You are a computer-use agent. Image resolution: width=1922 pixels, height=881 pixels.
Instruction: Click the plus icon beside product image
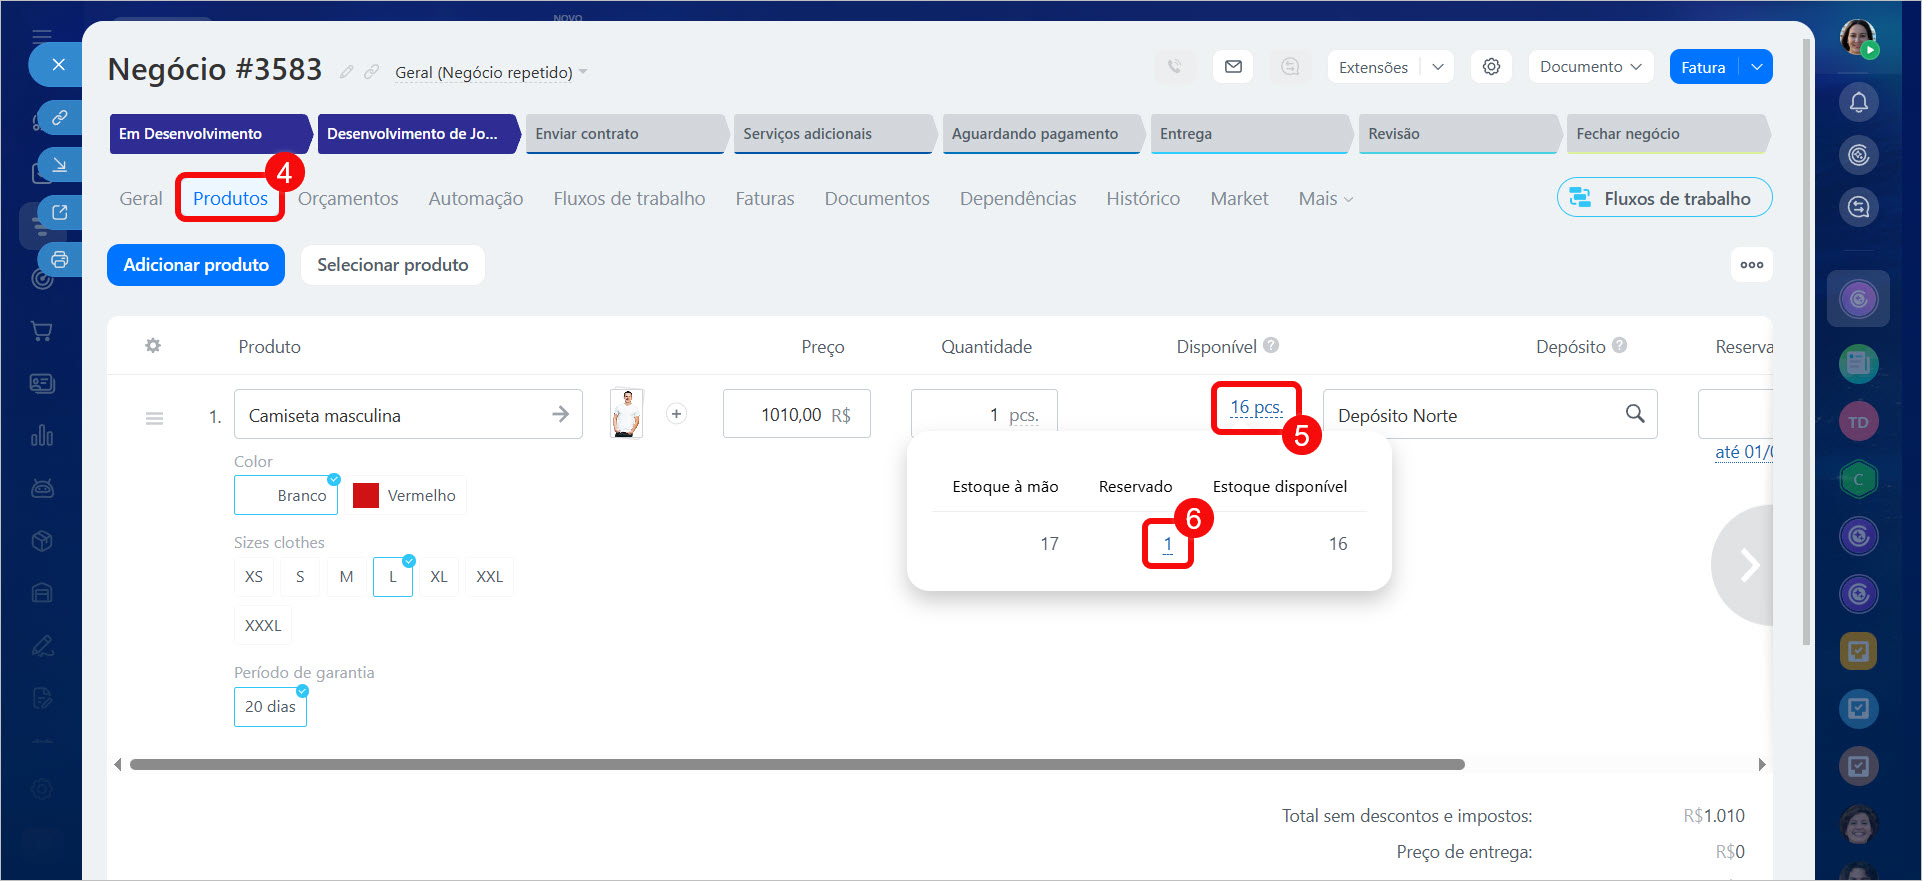point(677,414)
